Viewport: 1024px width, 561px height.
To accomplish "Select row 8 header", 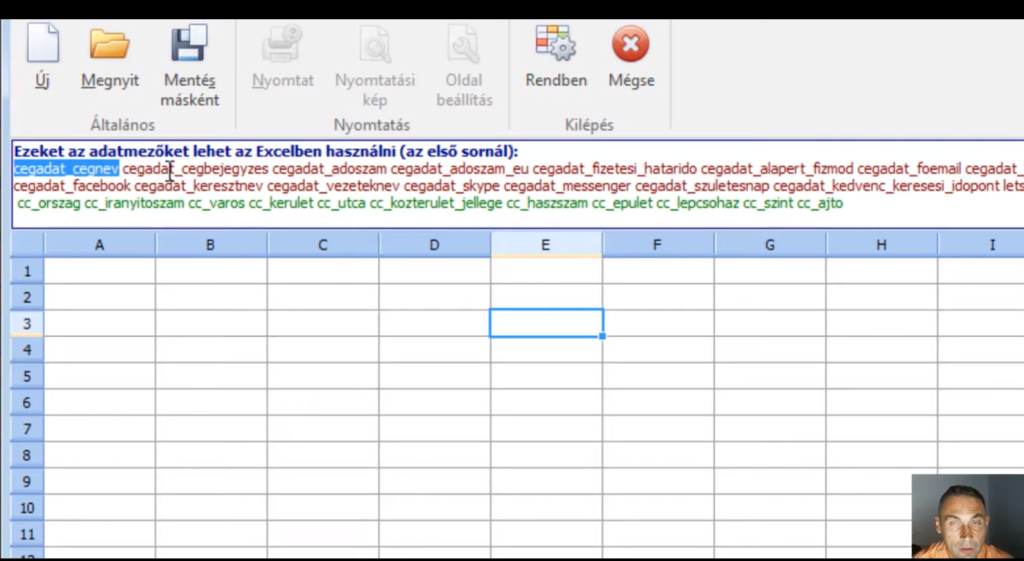I will 27,455.
